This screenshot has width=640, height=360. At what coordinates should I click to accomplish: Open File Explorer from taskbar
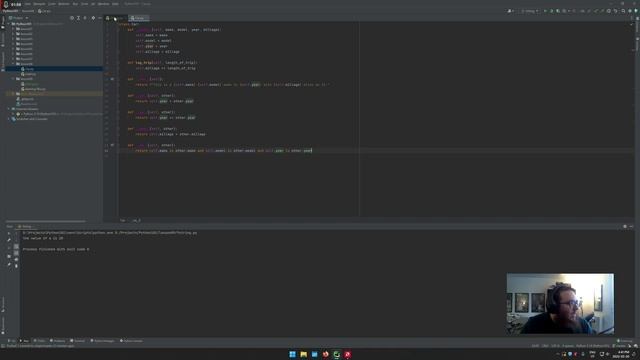point(303,354)
